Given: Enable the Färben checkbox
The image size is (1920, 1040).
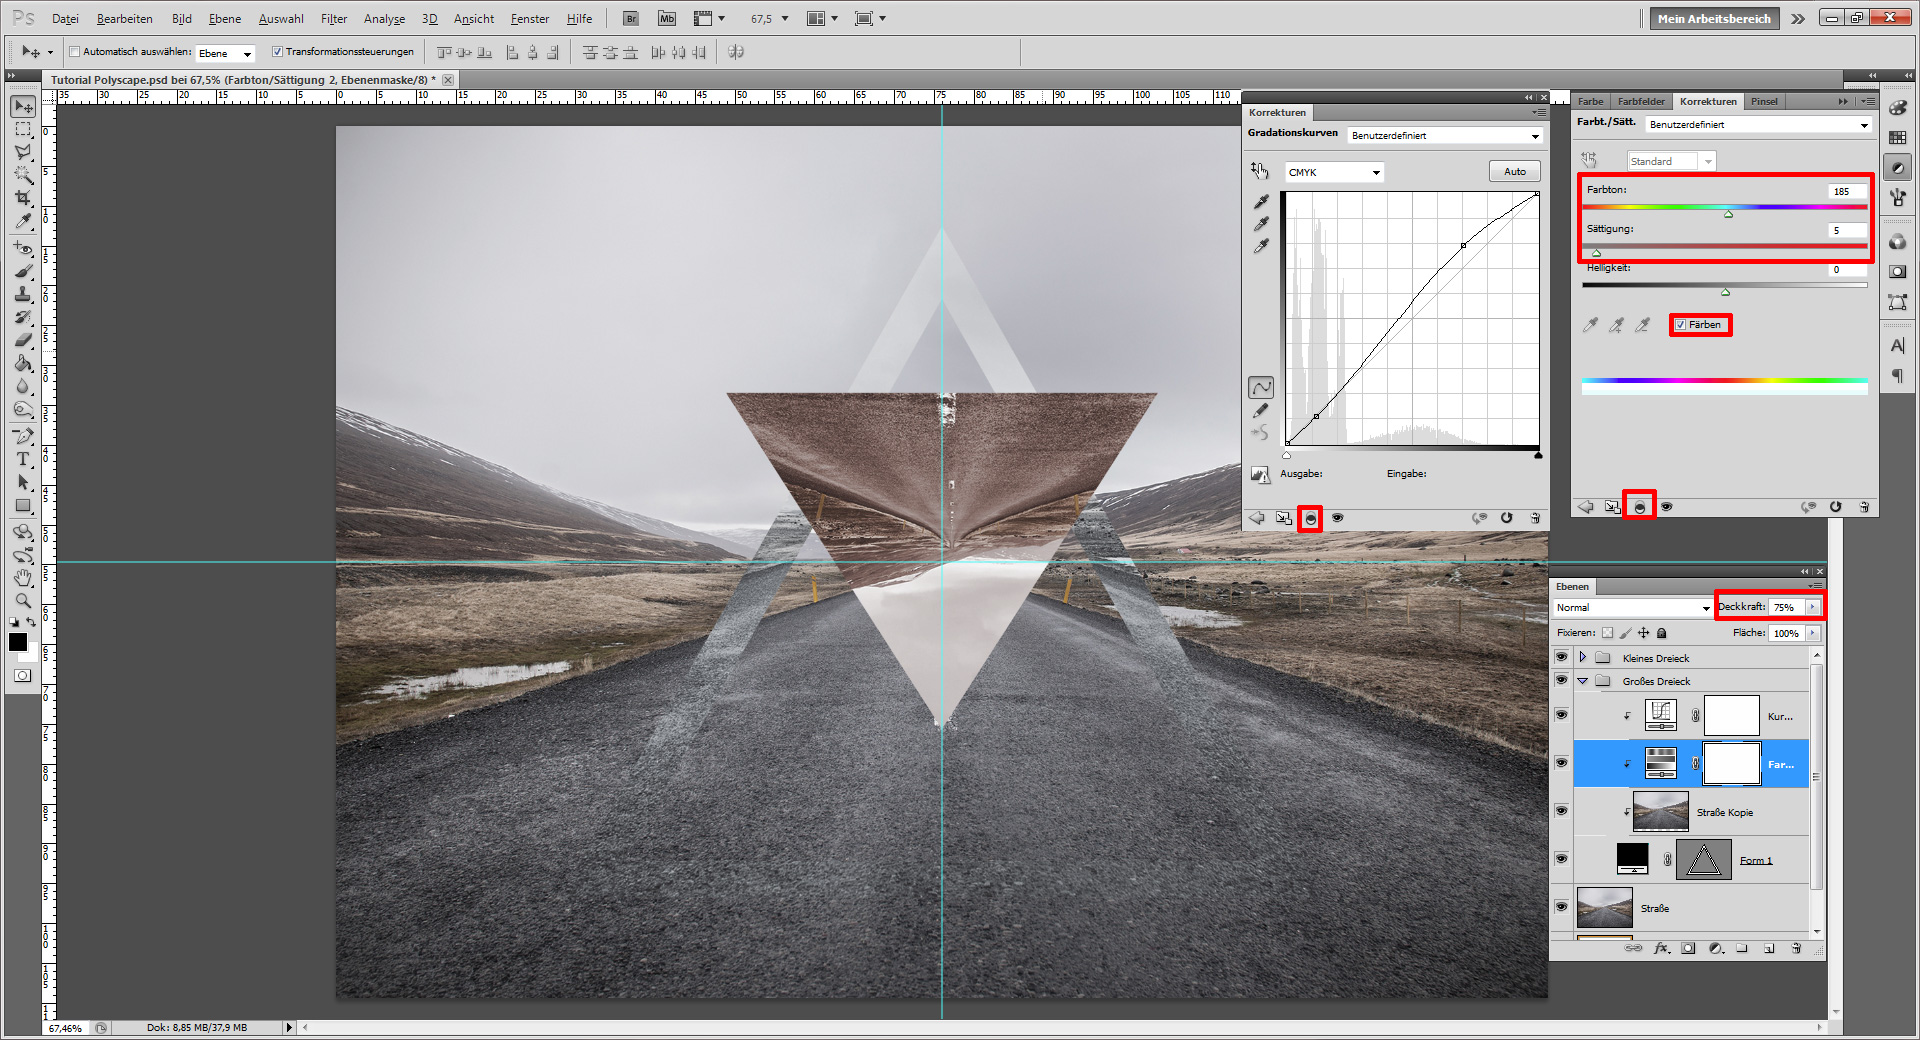Looking at the screenshot, I should pyautogui.click(x=1682, y=325).
